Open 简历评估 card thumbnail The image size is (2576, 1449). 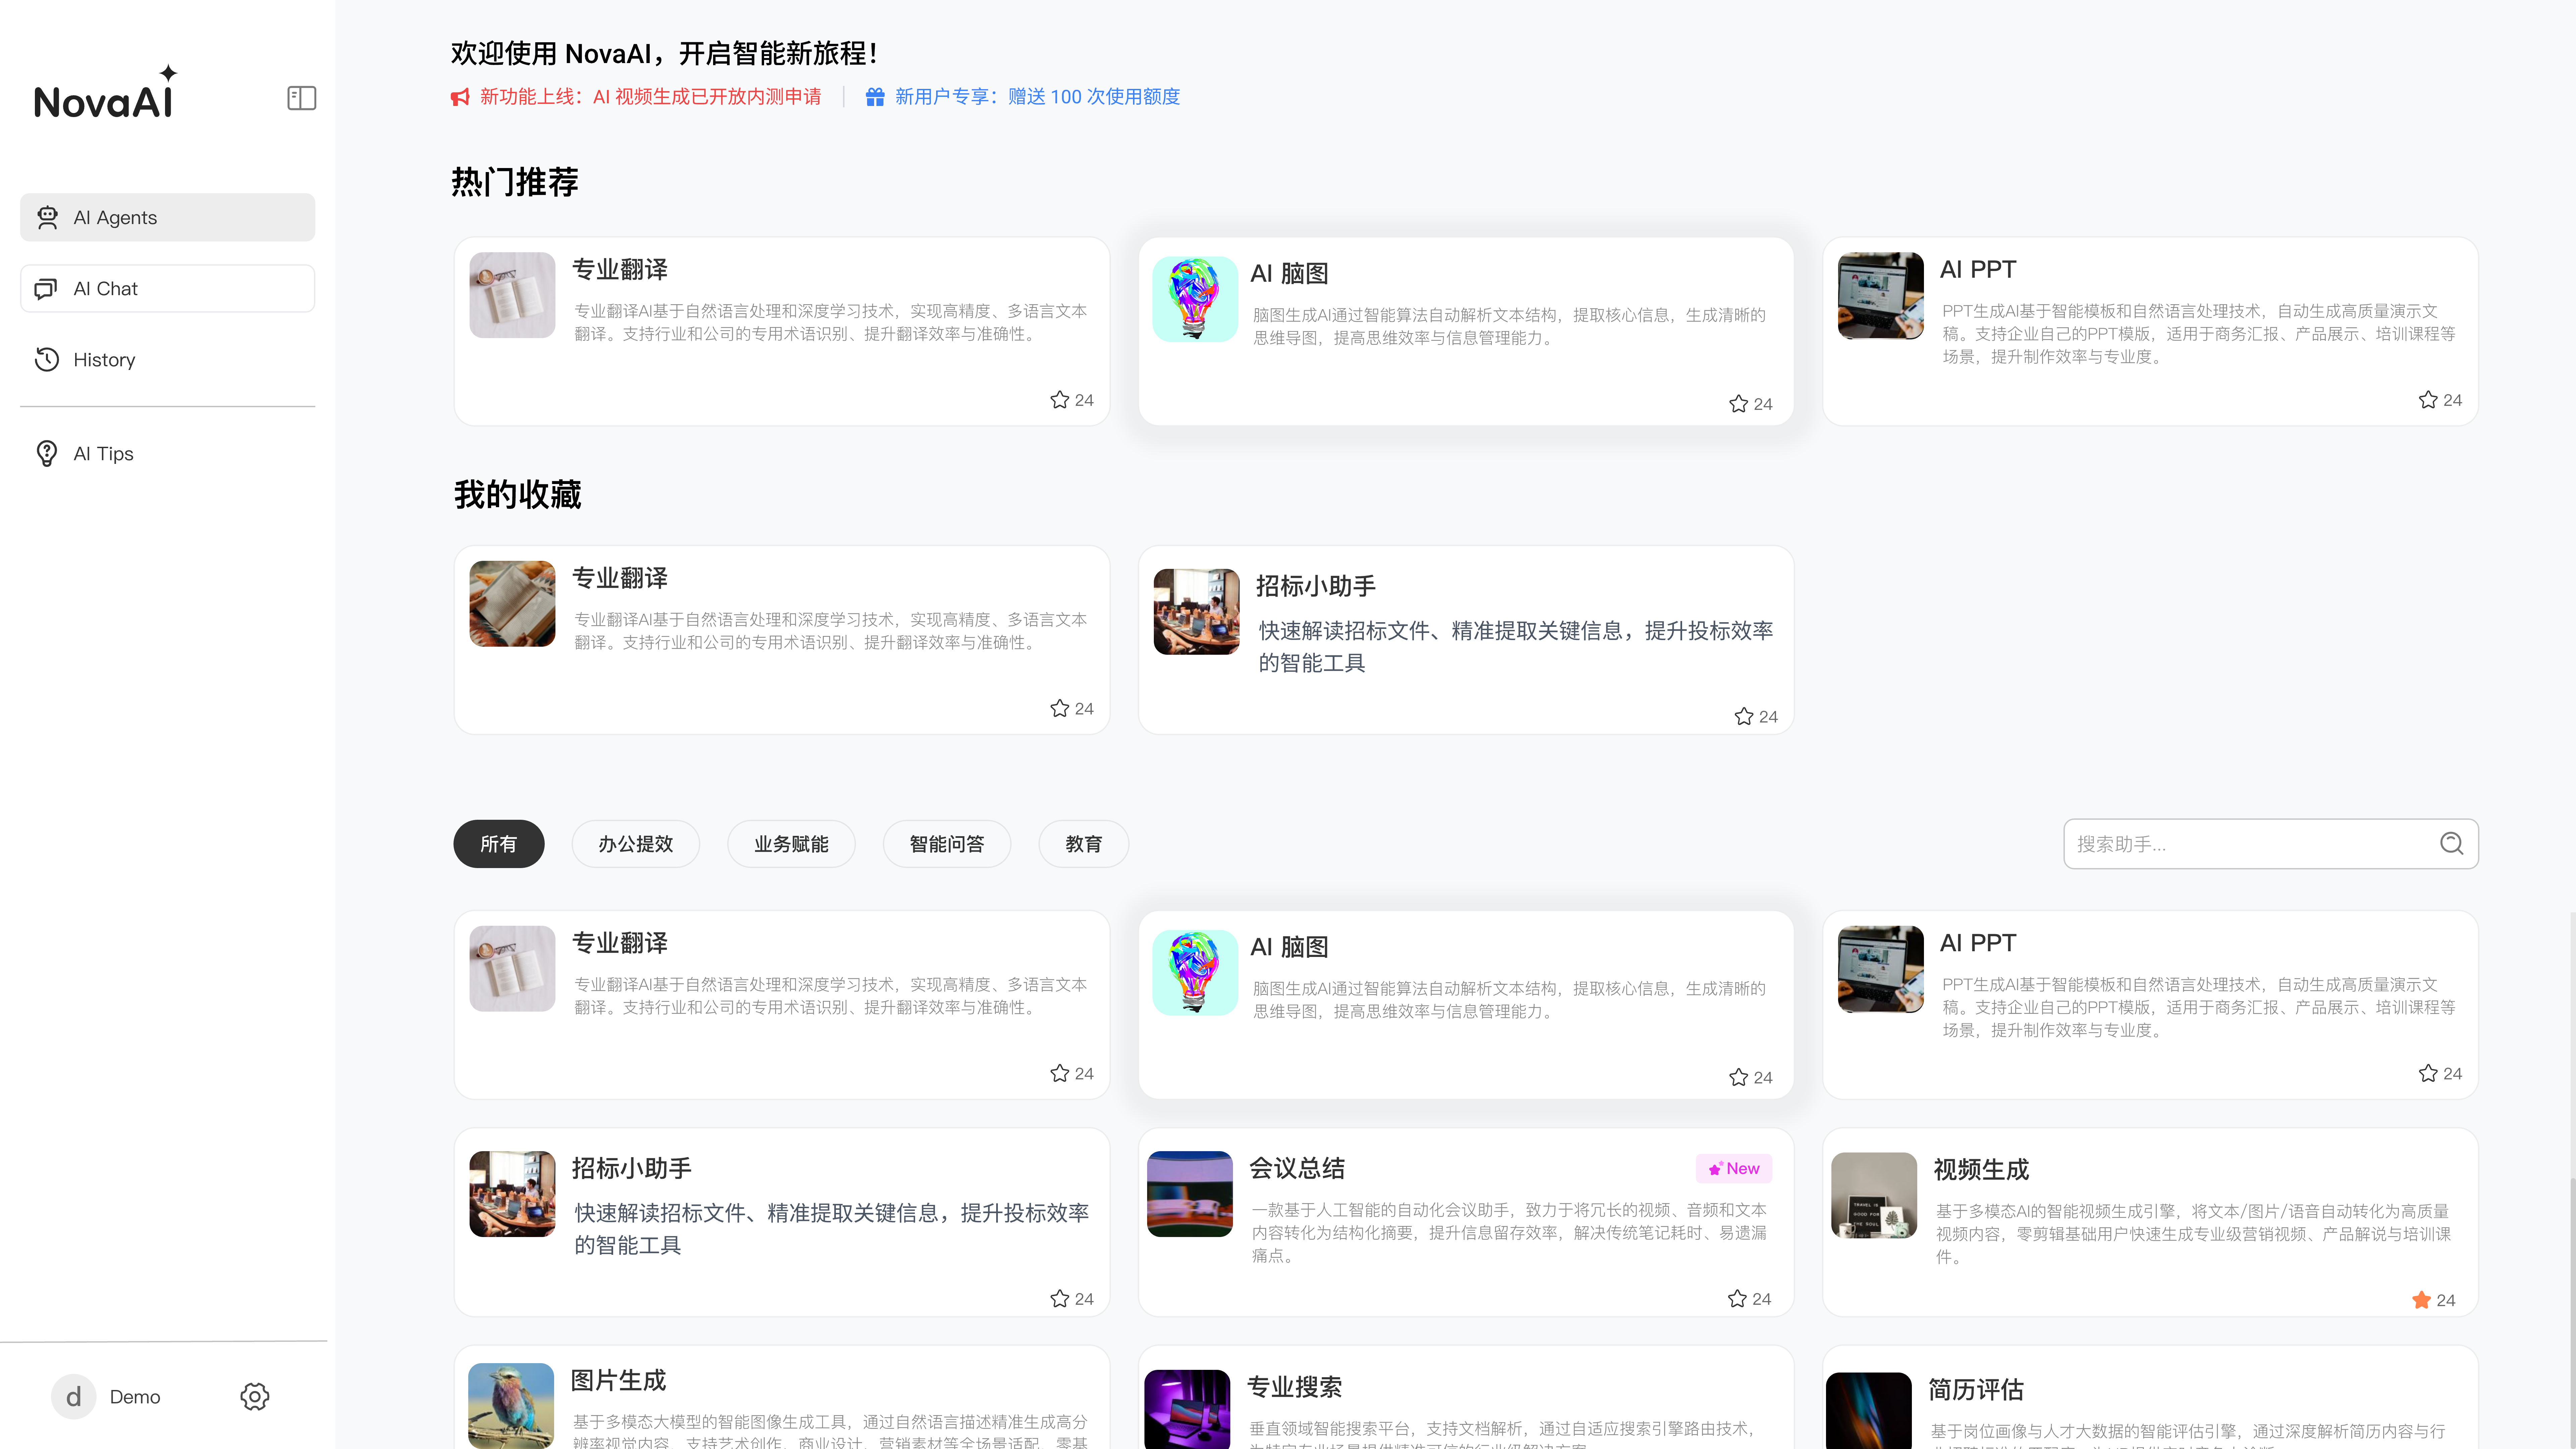(x=1869, y=1411)
